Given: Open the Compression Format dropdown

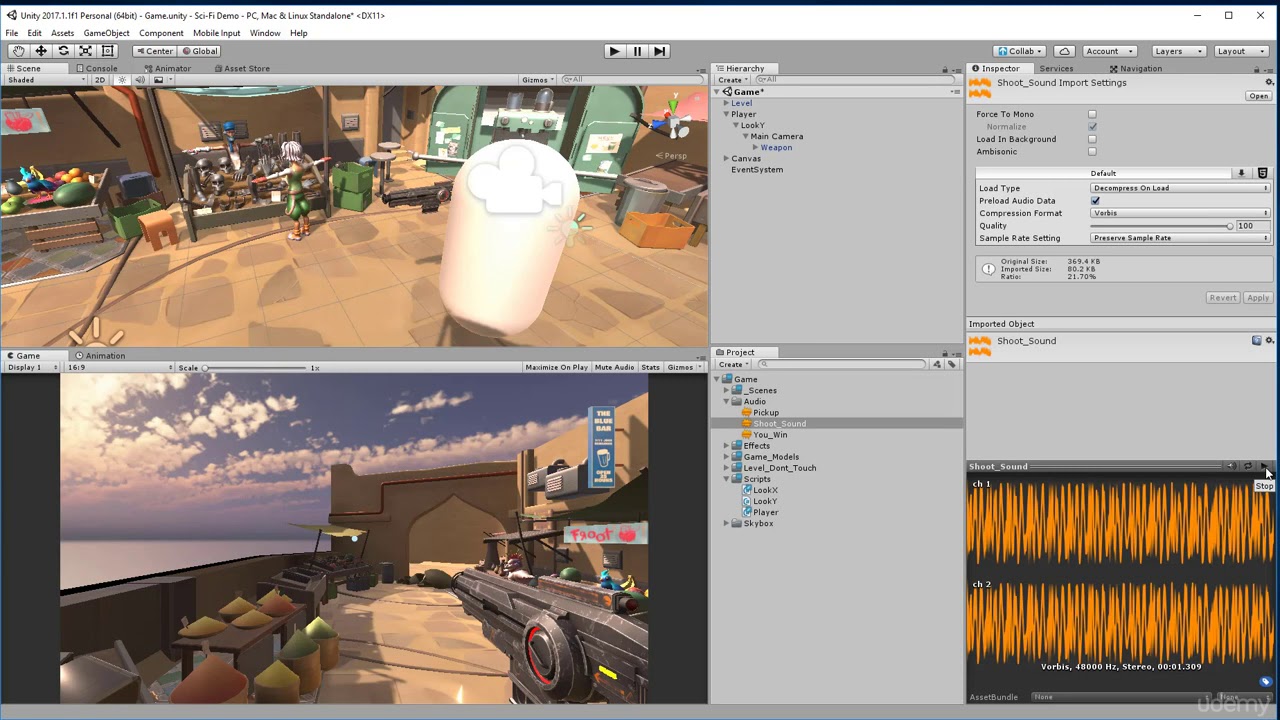Looking at the screenshot, I should point(1180,213).
